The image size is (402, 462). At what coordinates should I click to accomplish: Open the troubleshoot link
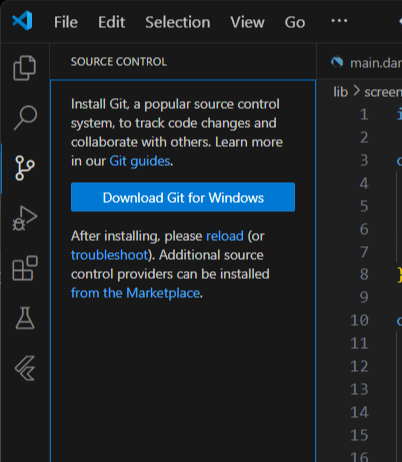tap(109, 255)
